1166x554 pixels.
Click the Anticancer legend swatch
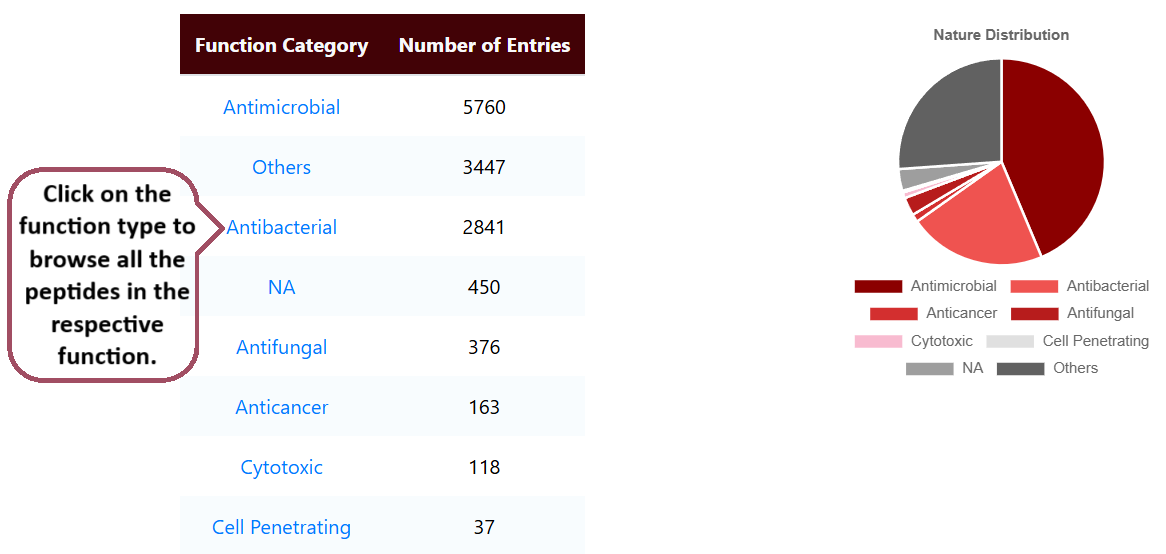(893, 314)
